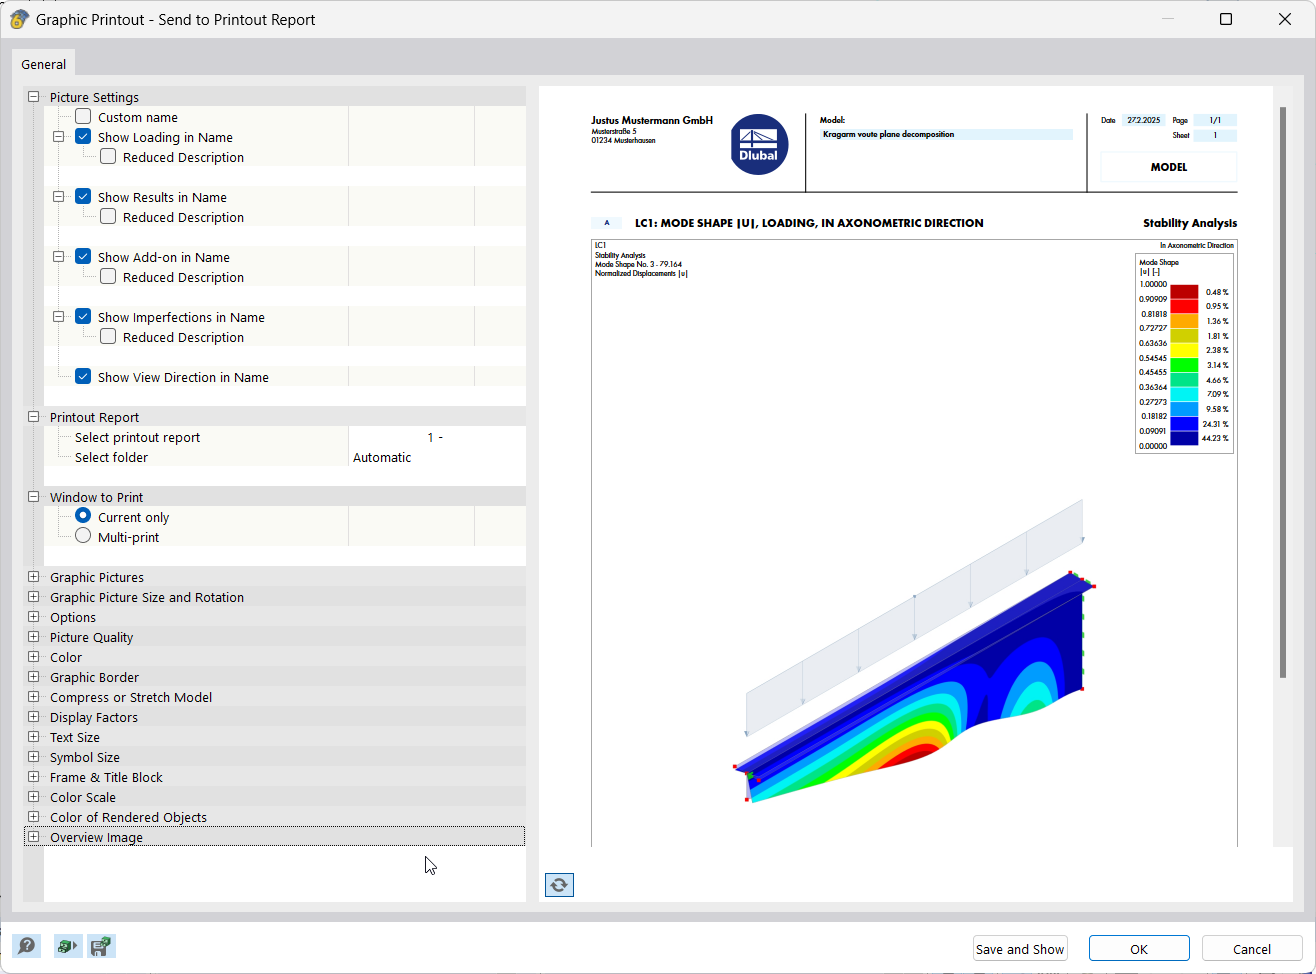This screenshot has width=1316, height=974.
Task: Expand the Overview Image section
Action: (33, 837)
